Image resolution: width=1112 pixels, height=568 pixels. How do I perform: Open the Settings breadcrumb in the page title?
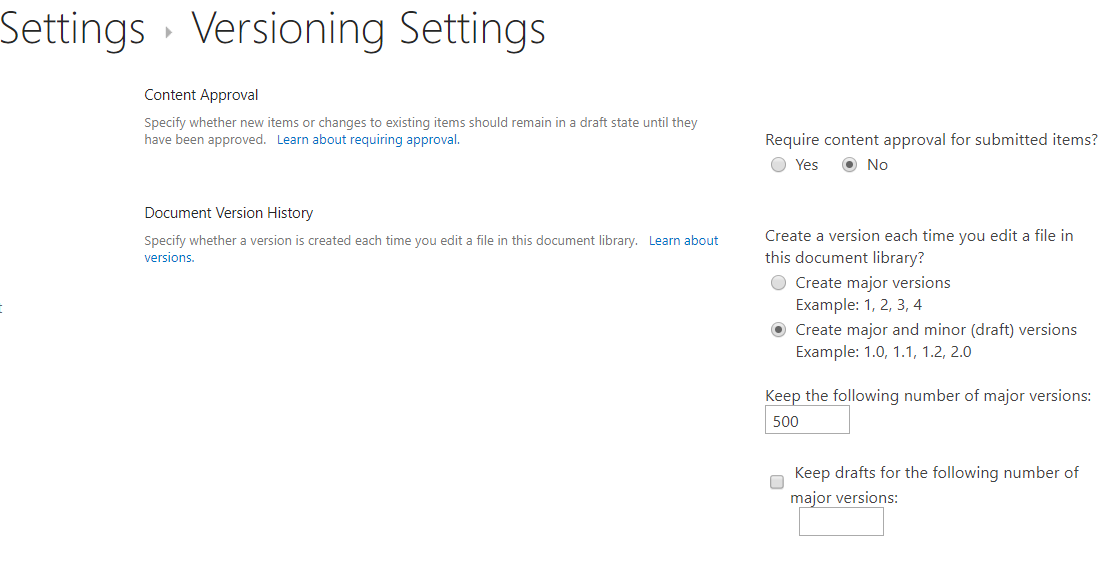tap(72, 30)
